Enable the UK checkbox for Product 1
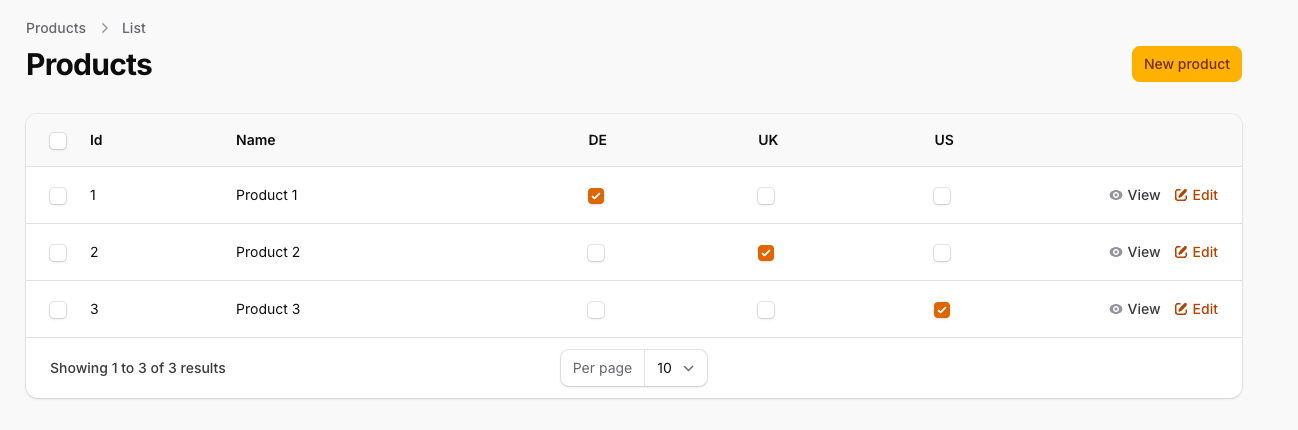The height and width of the screenshot is (430, 1298). coord(766,196)
